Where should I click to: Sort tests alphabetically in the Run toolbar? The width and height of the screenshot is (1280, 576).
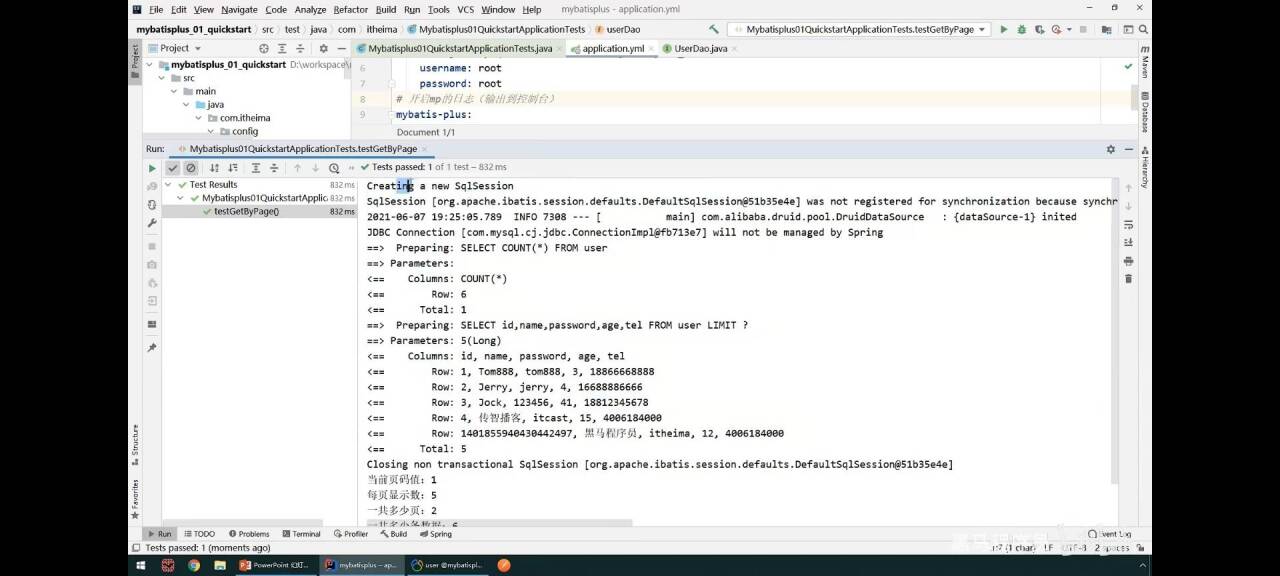(214, 168)
